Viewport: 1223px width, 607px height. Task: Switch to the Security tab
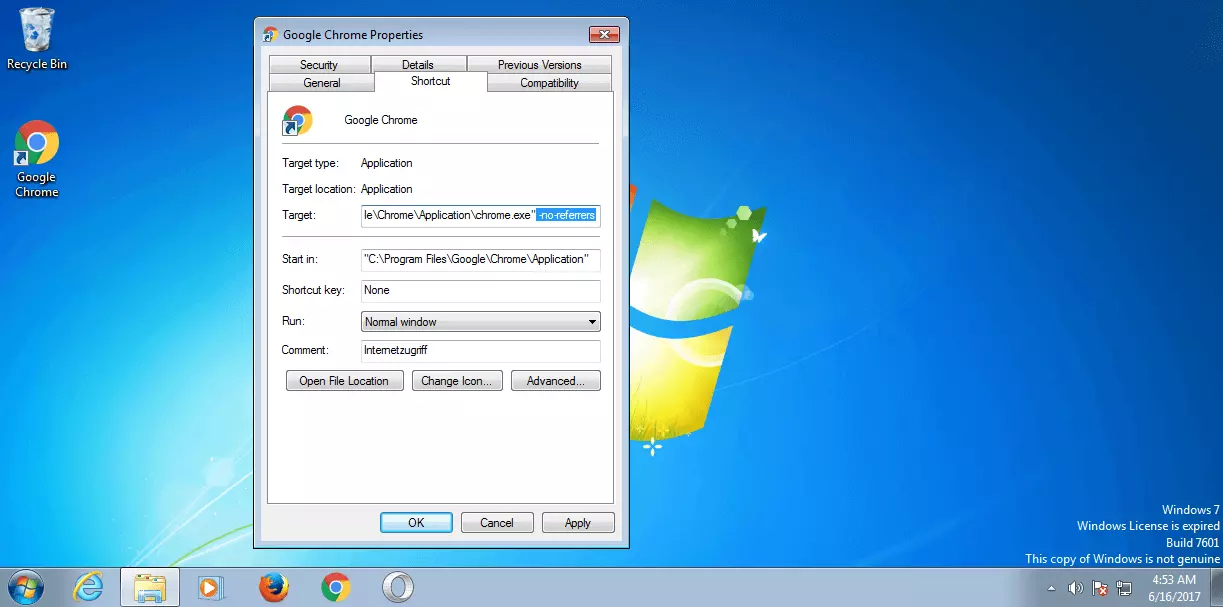319,64
